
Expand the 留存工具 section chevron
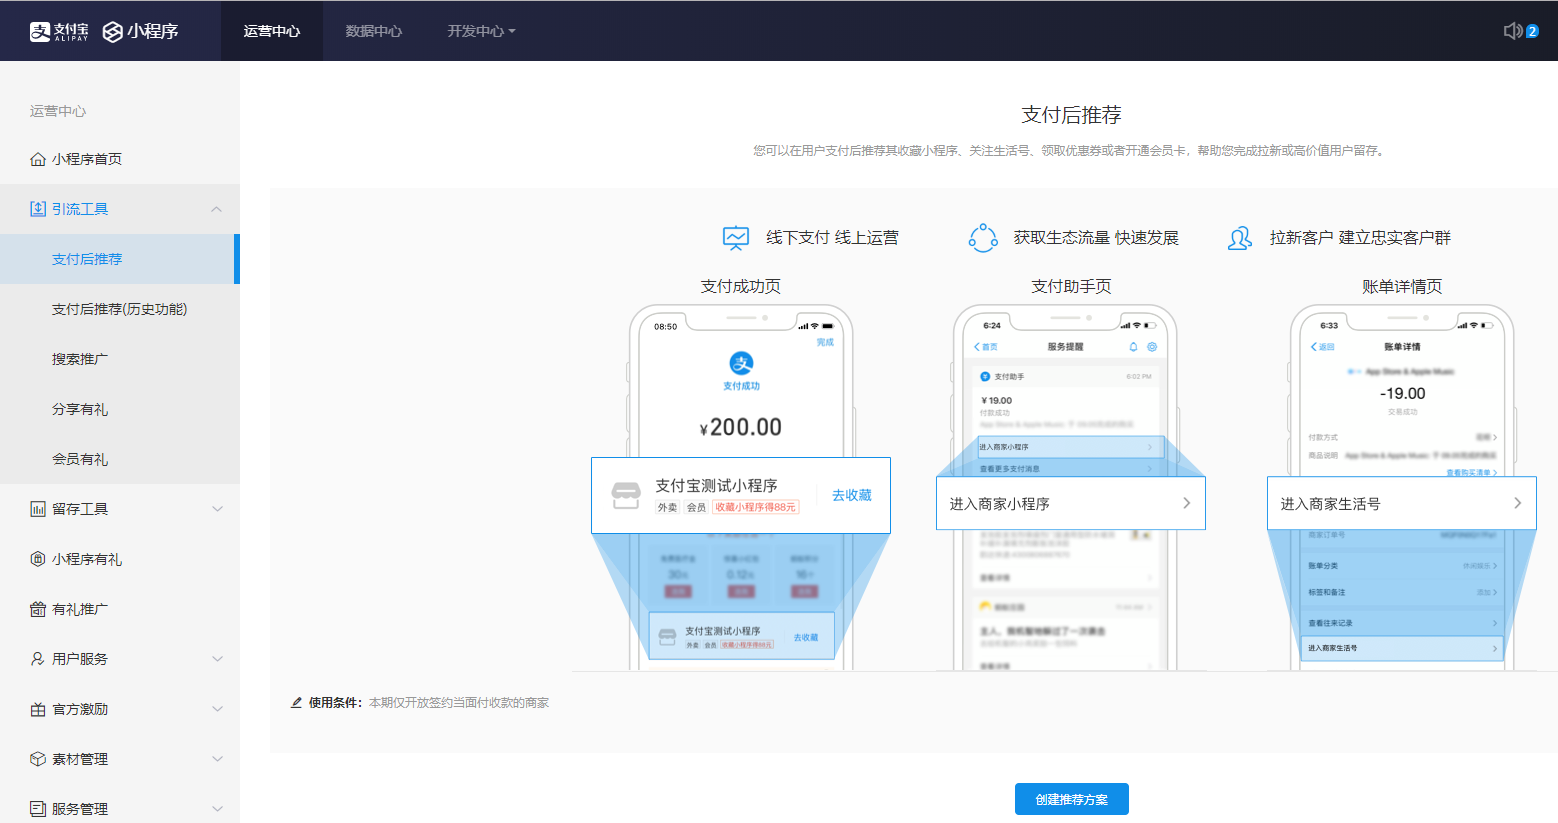pyautogui.click(x=217, y=509)
